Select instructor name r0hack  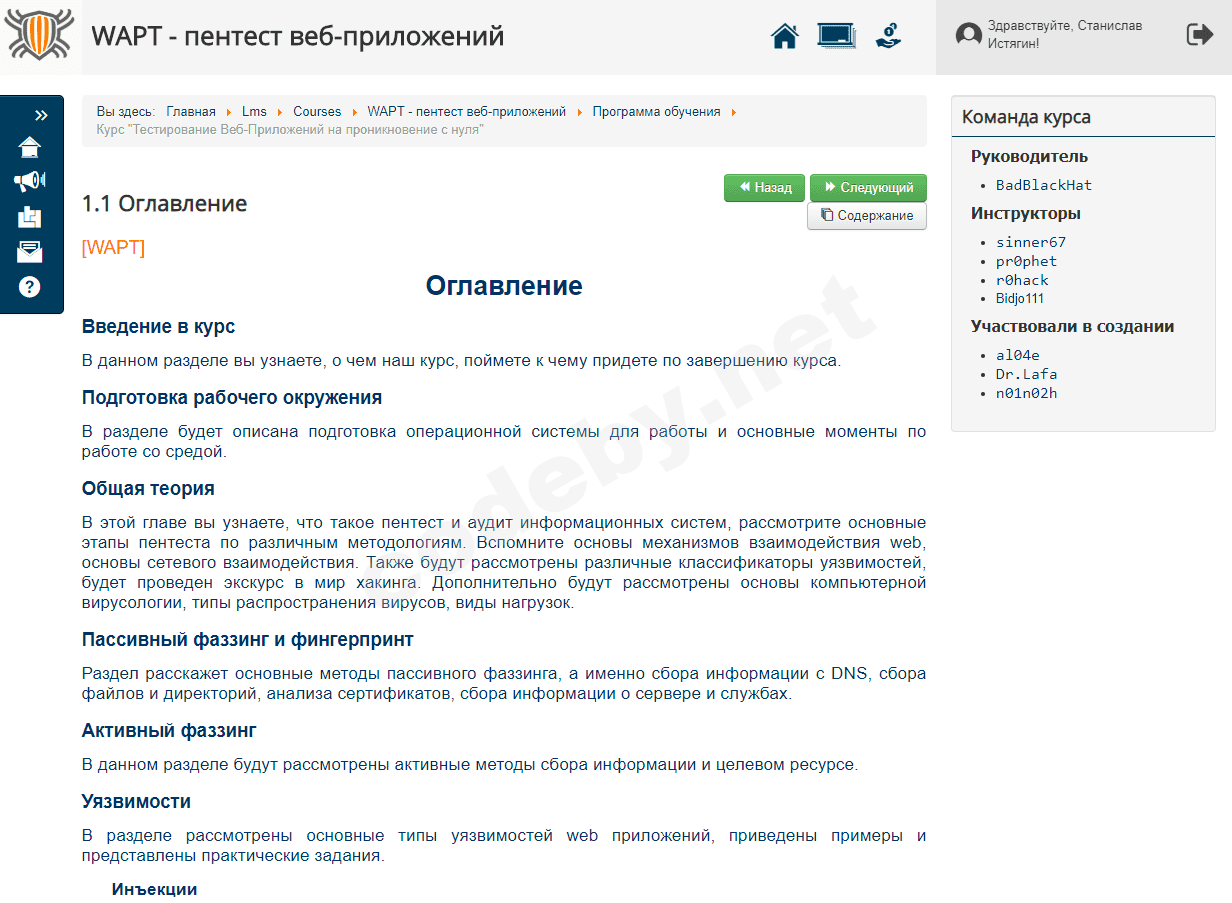(x=1022, y=280)
